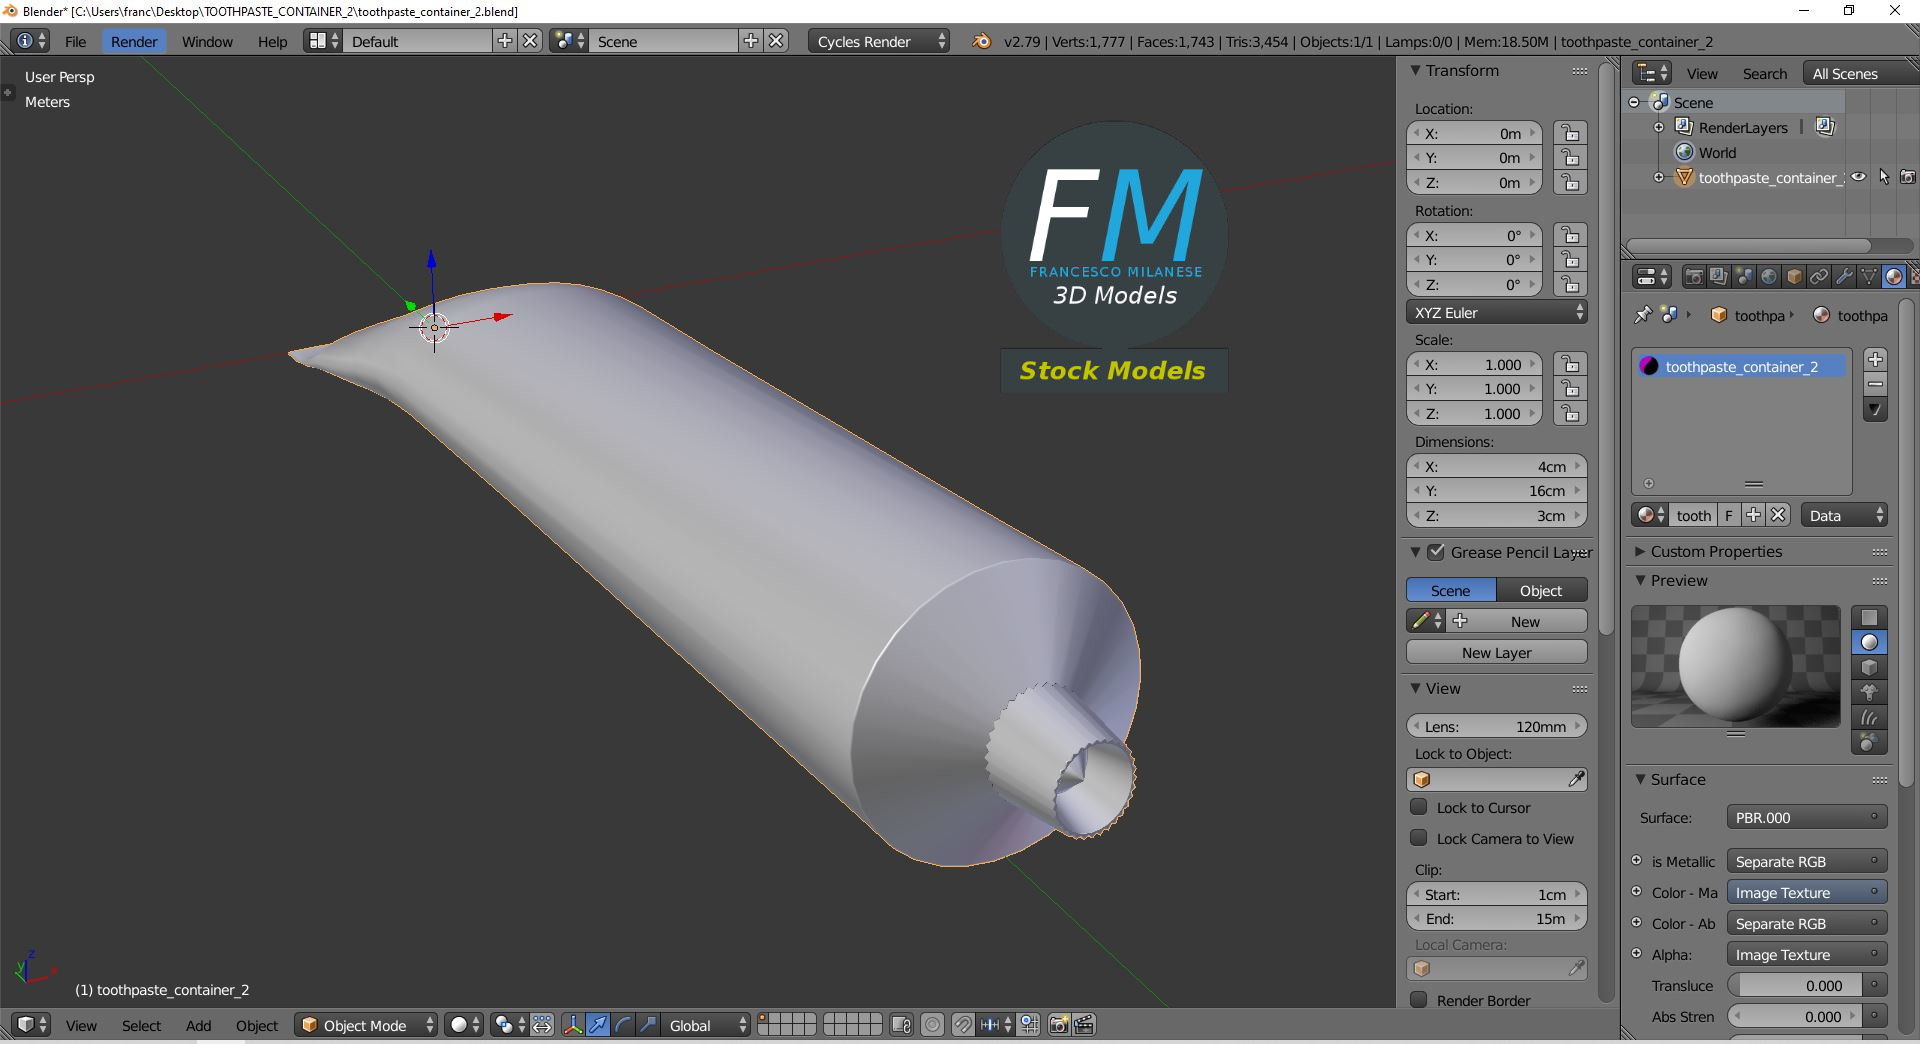Select cube material preview
Viewport: 1920px width, 1044px height.
[x=1869, y=668]
